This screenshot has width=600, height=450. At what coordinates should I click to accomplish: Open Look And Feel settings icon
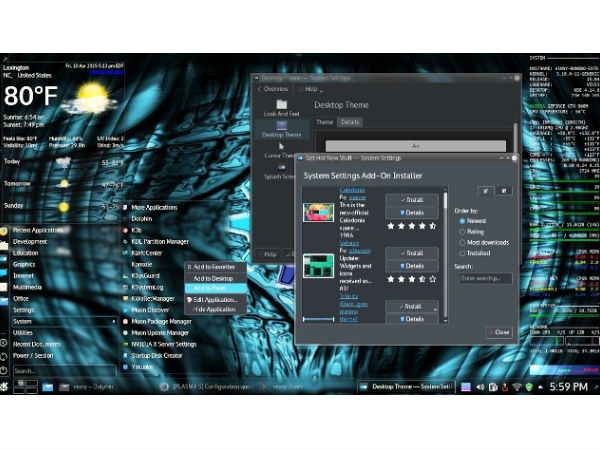(282, 105)
